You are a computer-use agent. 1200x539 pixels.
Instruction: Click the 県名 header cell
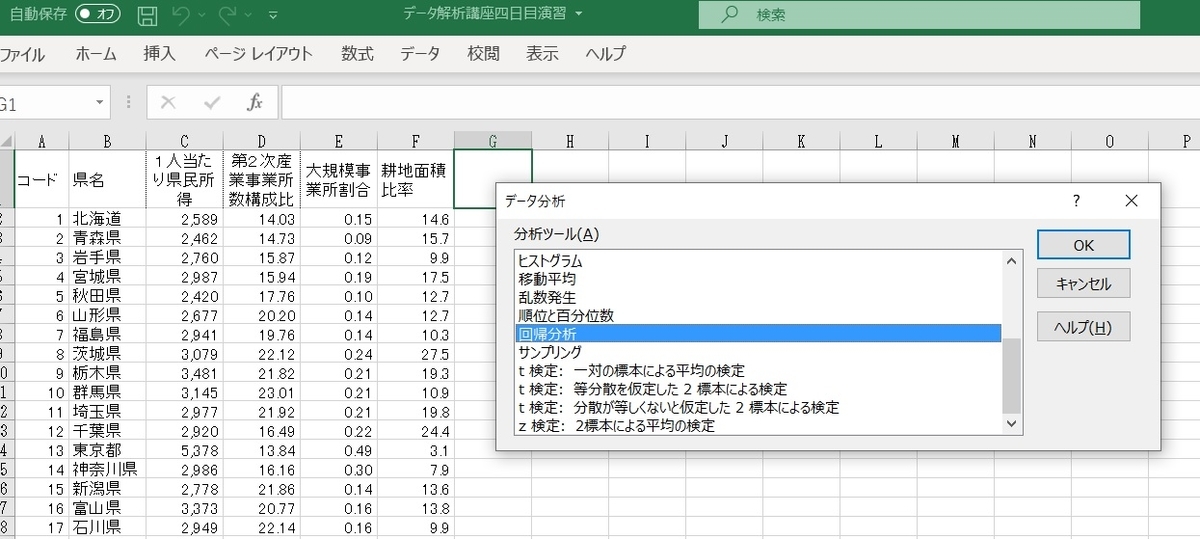[x=107, y=179]
